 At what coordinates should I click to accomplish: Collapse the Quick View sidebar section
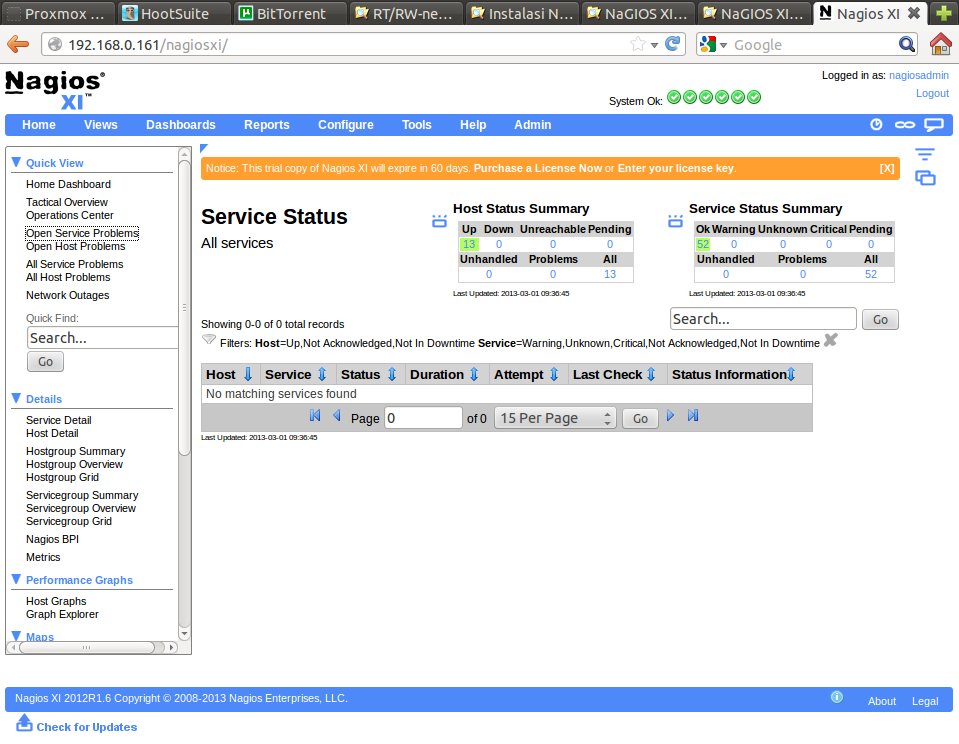click(x=16, y=163)
